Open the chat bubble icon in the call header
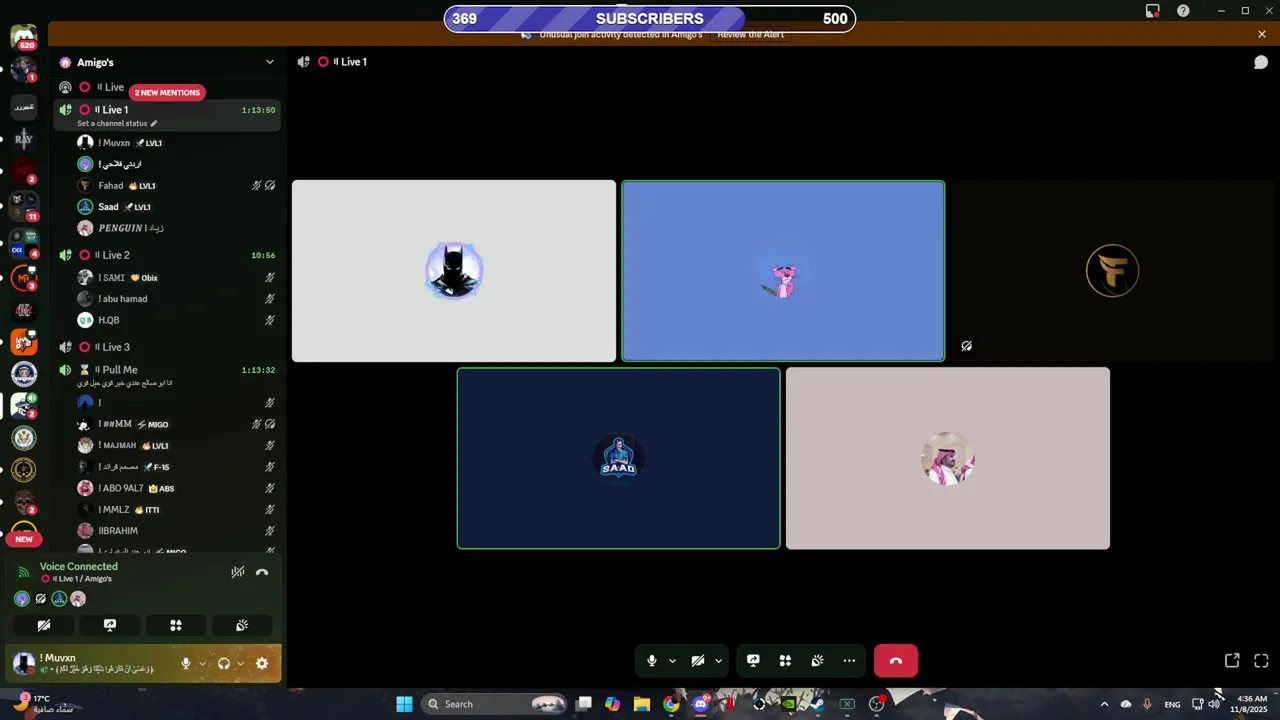The height and width of the screenshot is (720, 1280). pos(1261,62)
